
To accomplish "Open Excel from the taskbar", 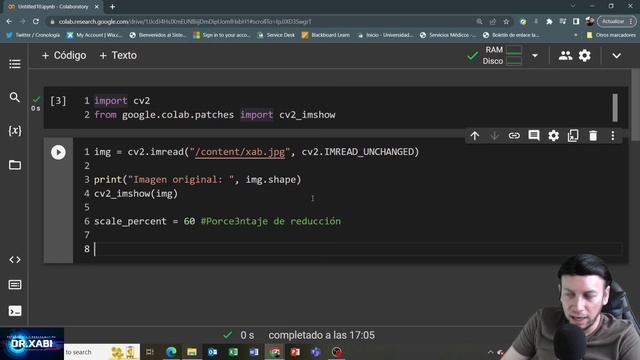I will [x=233, y=352].
